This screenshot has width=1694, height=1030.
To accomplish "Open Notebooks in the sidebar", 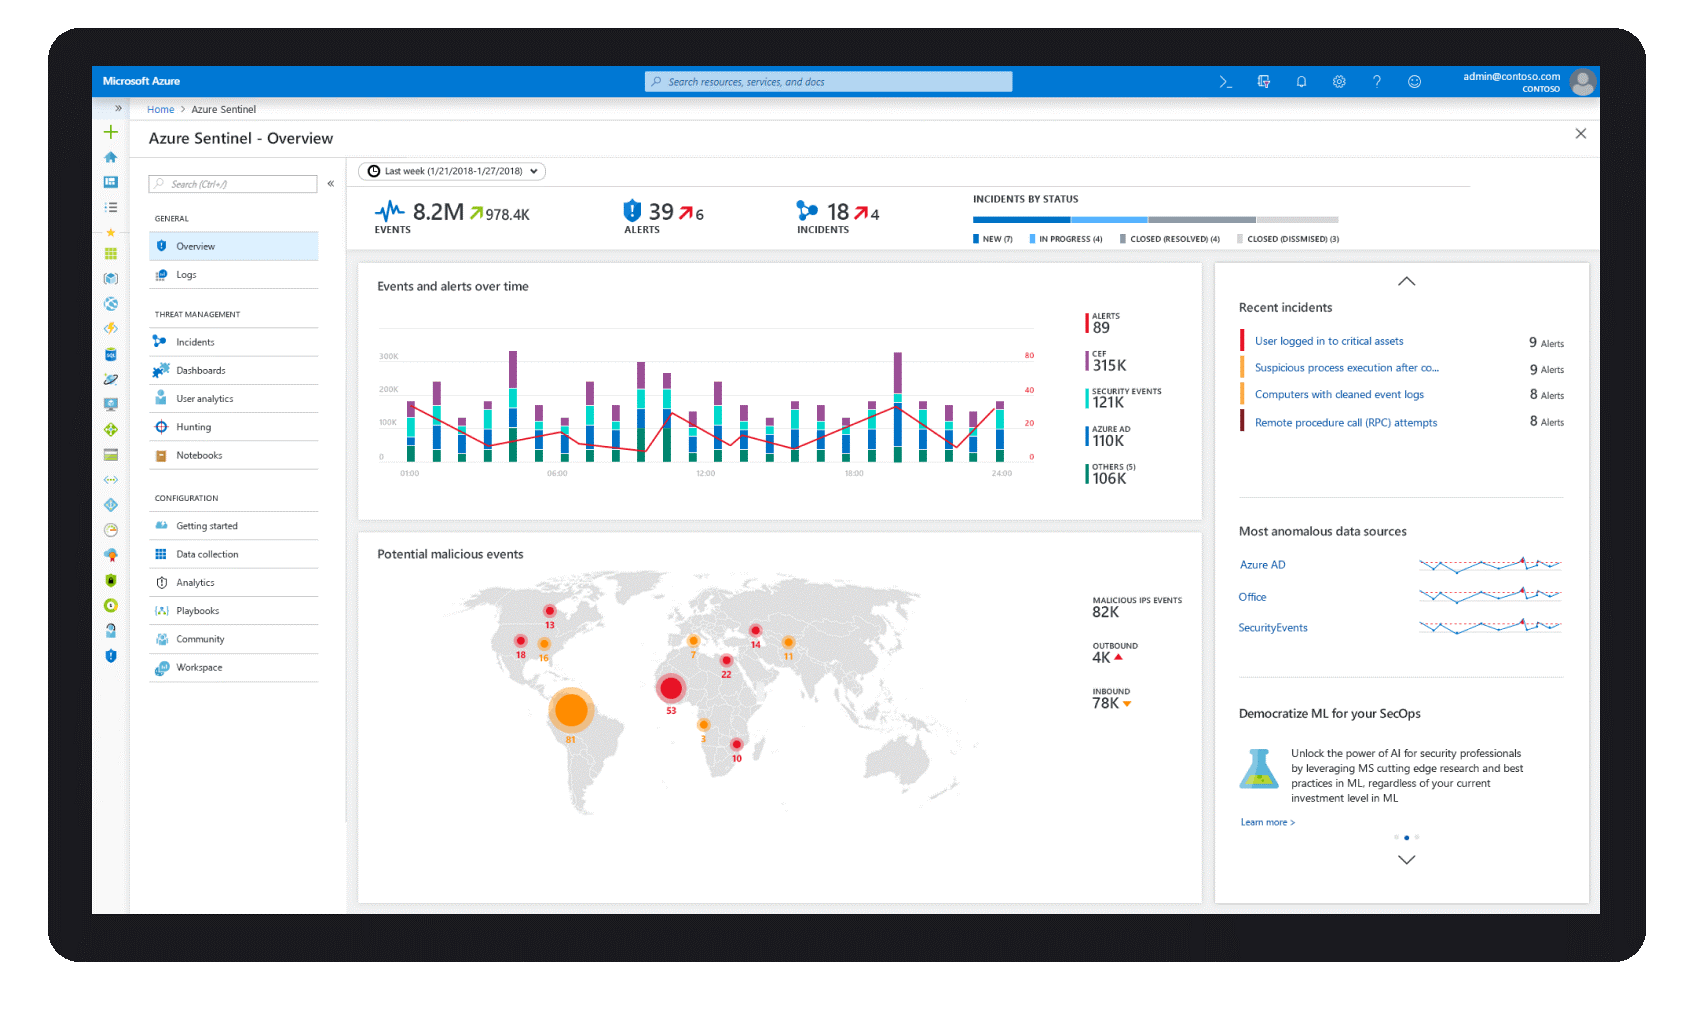I will coord(197,455).
